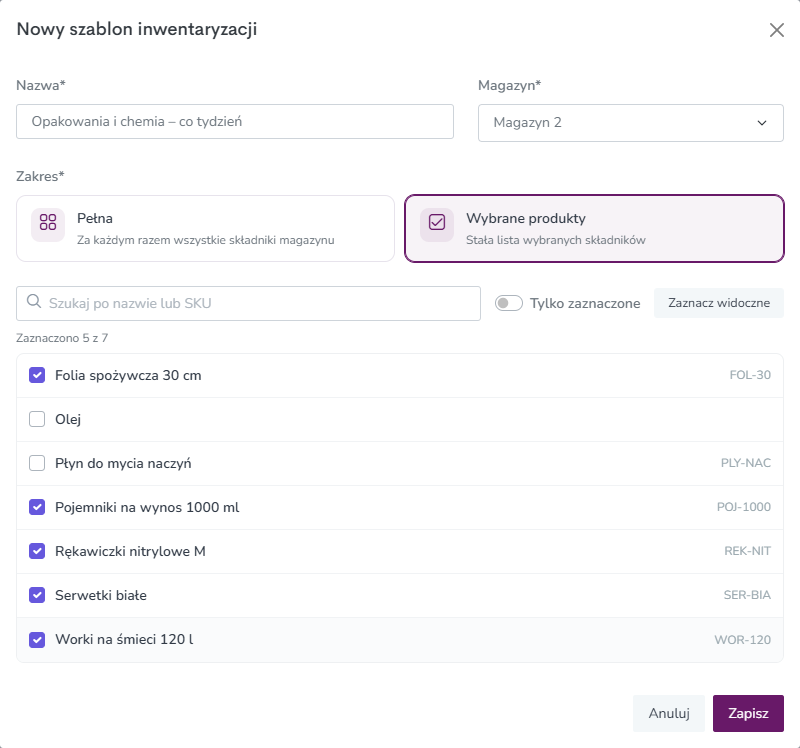800x748 pixels.
Task: Click the Za każdym razem wszystkie składniki text
Action: 206,240
